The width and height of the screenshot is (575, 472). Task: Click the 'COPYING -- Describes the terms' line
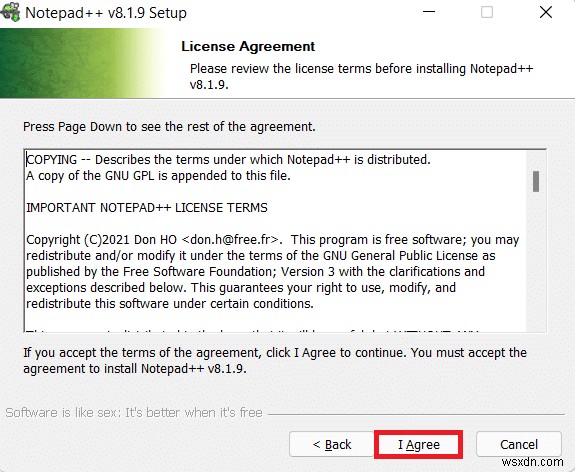pyautogui.click(x=228, y=160)
